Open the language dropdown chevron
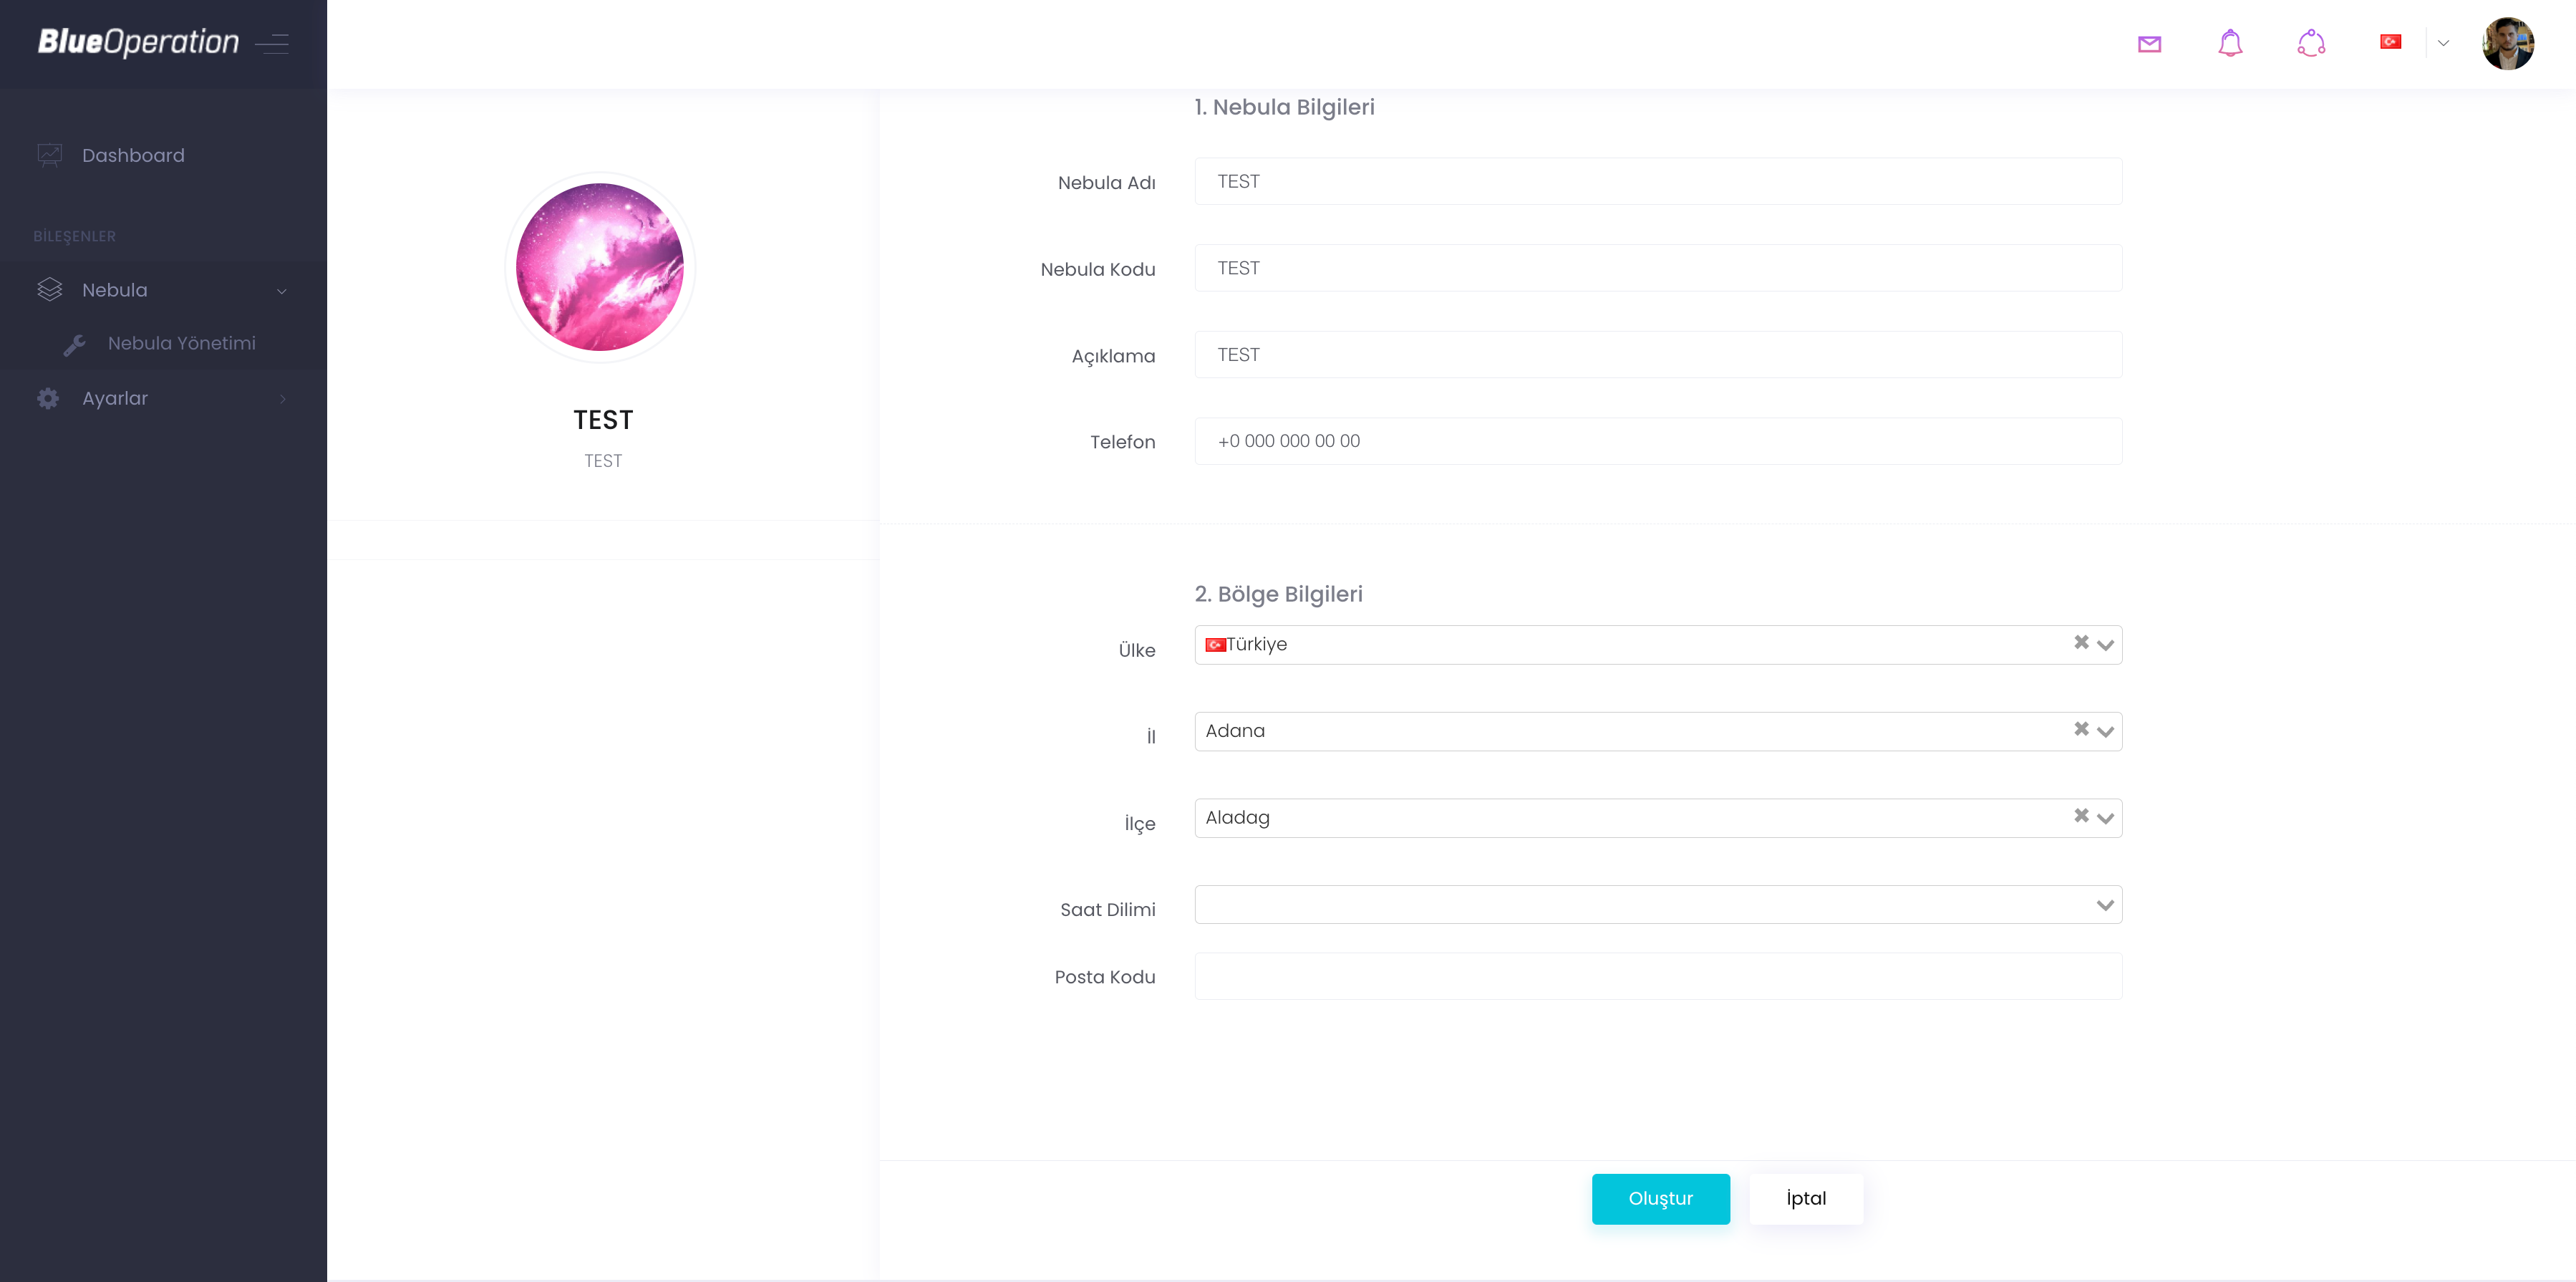 click(x=2443, y=43)
